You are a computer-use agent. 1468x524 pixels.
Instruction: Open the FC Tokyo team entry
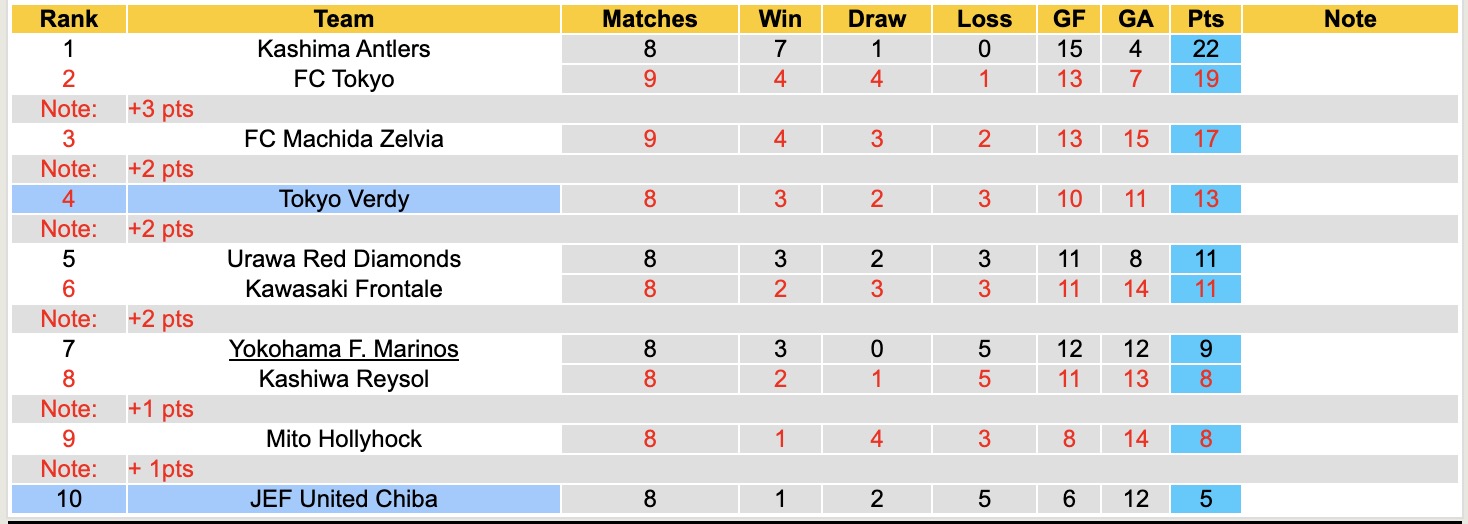pos(343,79)
